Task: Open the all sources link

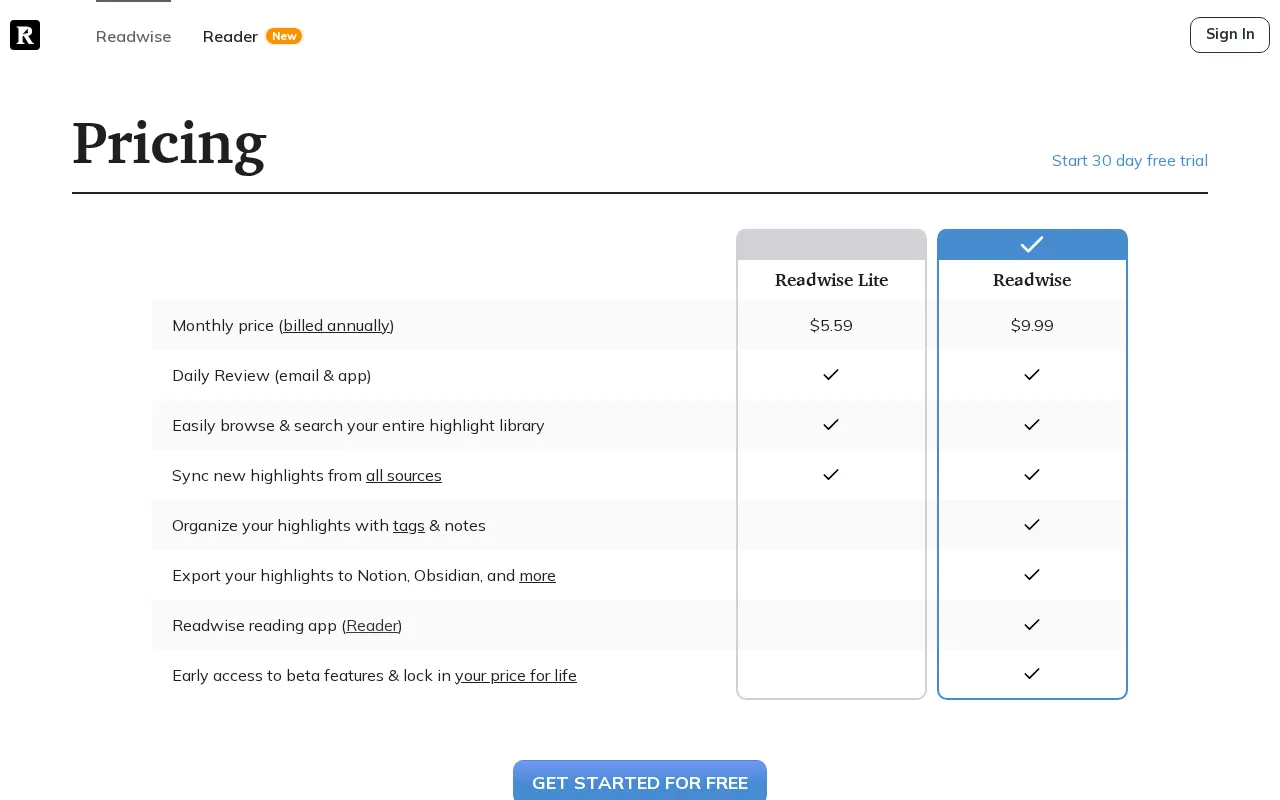Action: tap(404, 476)
